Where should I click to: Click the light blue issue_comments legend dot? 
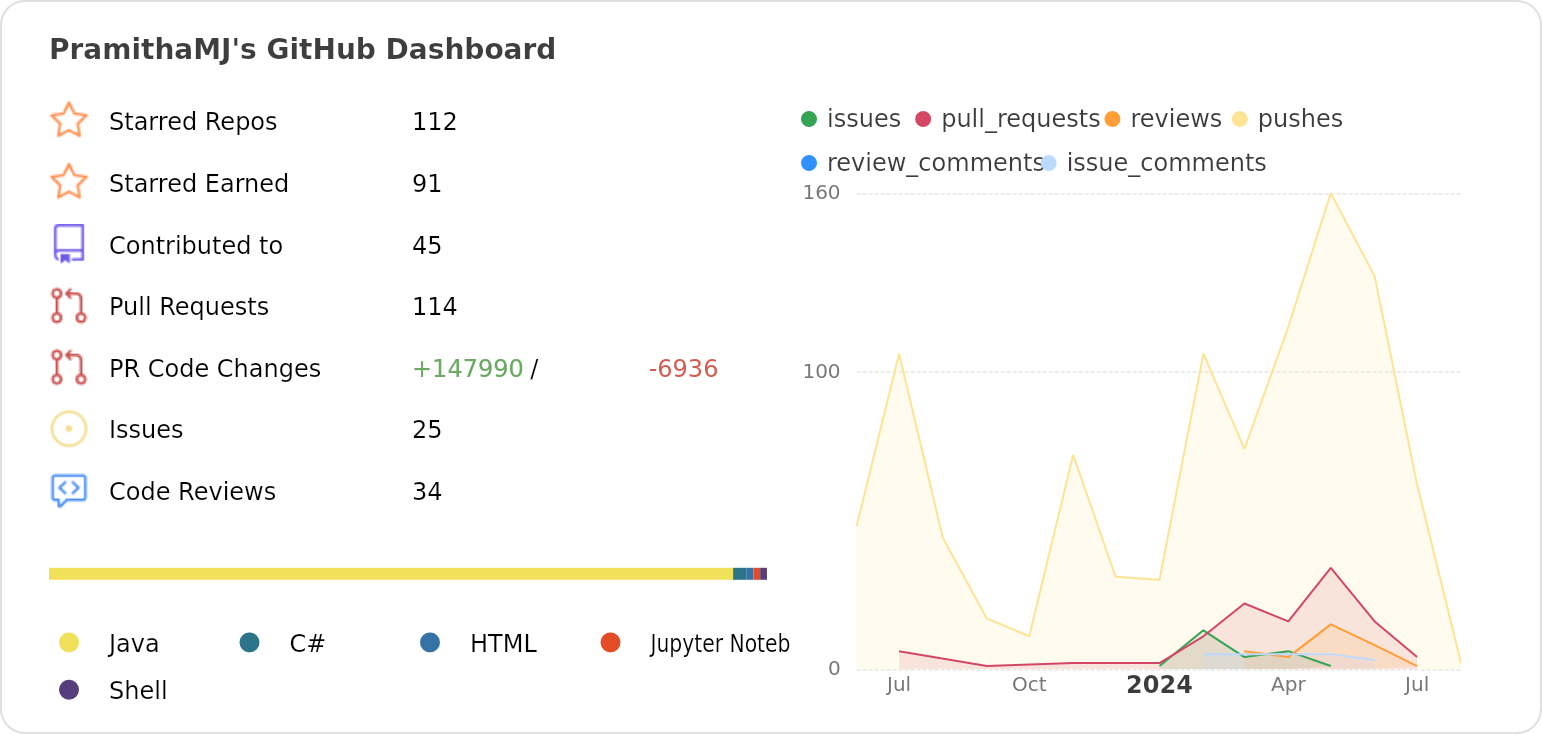point(1048,162)
